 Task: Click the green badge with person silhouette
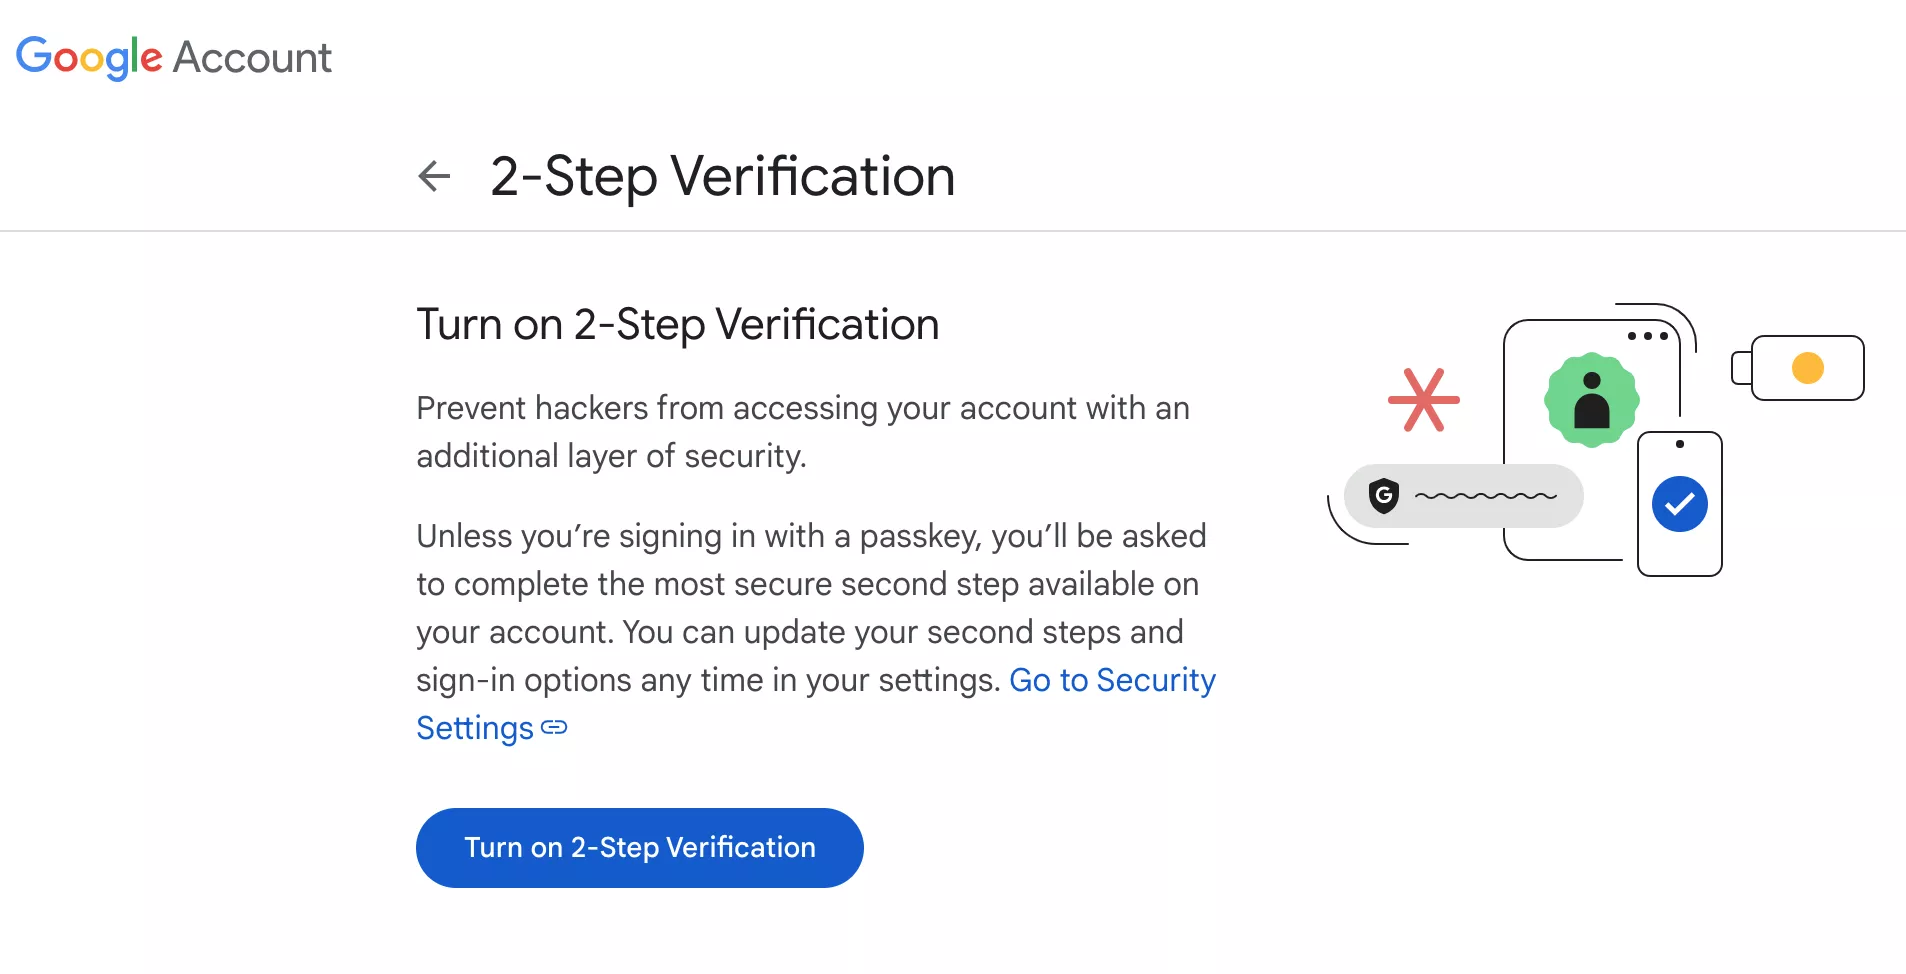[1591, 400]
